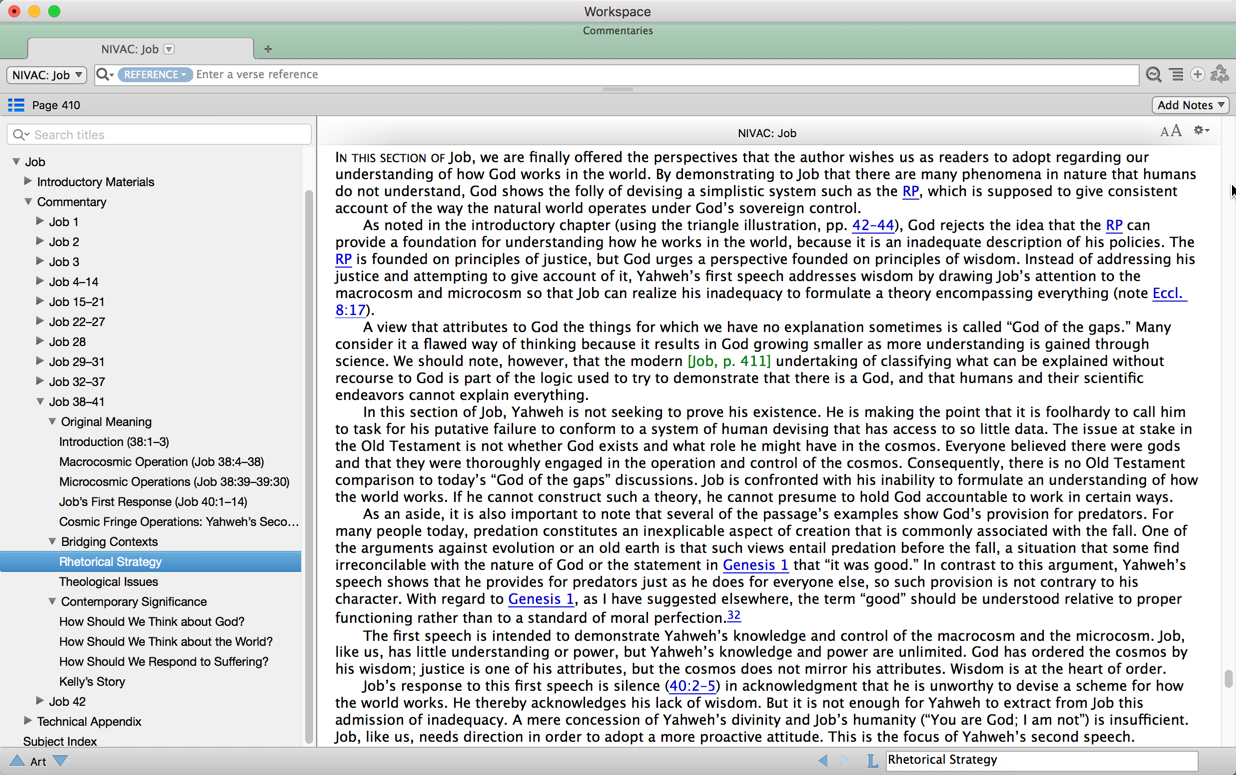Click the Art down triangle
Viewport: 1236px width, 775px height.
click(x=60, y=761)
